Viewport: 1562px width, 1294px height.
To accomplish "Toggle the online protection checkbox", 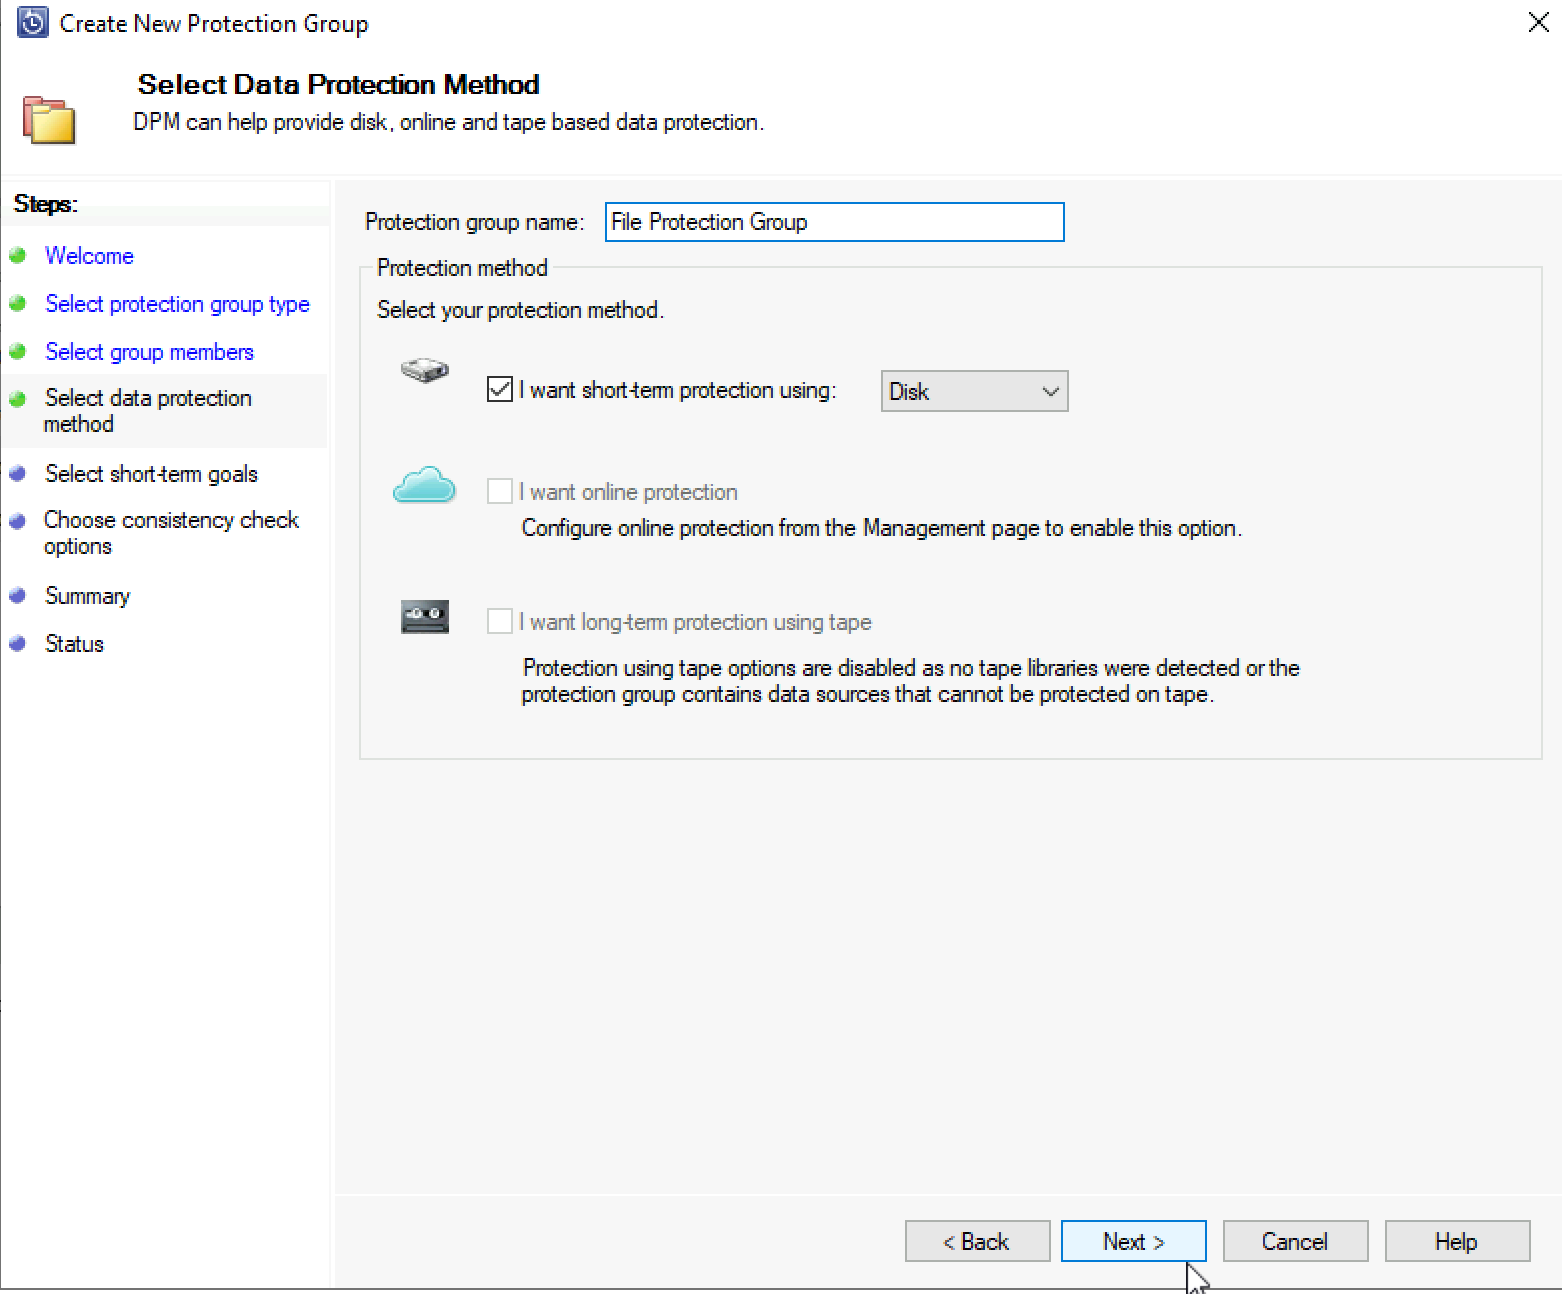I will coord(500,491).
